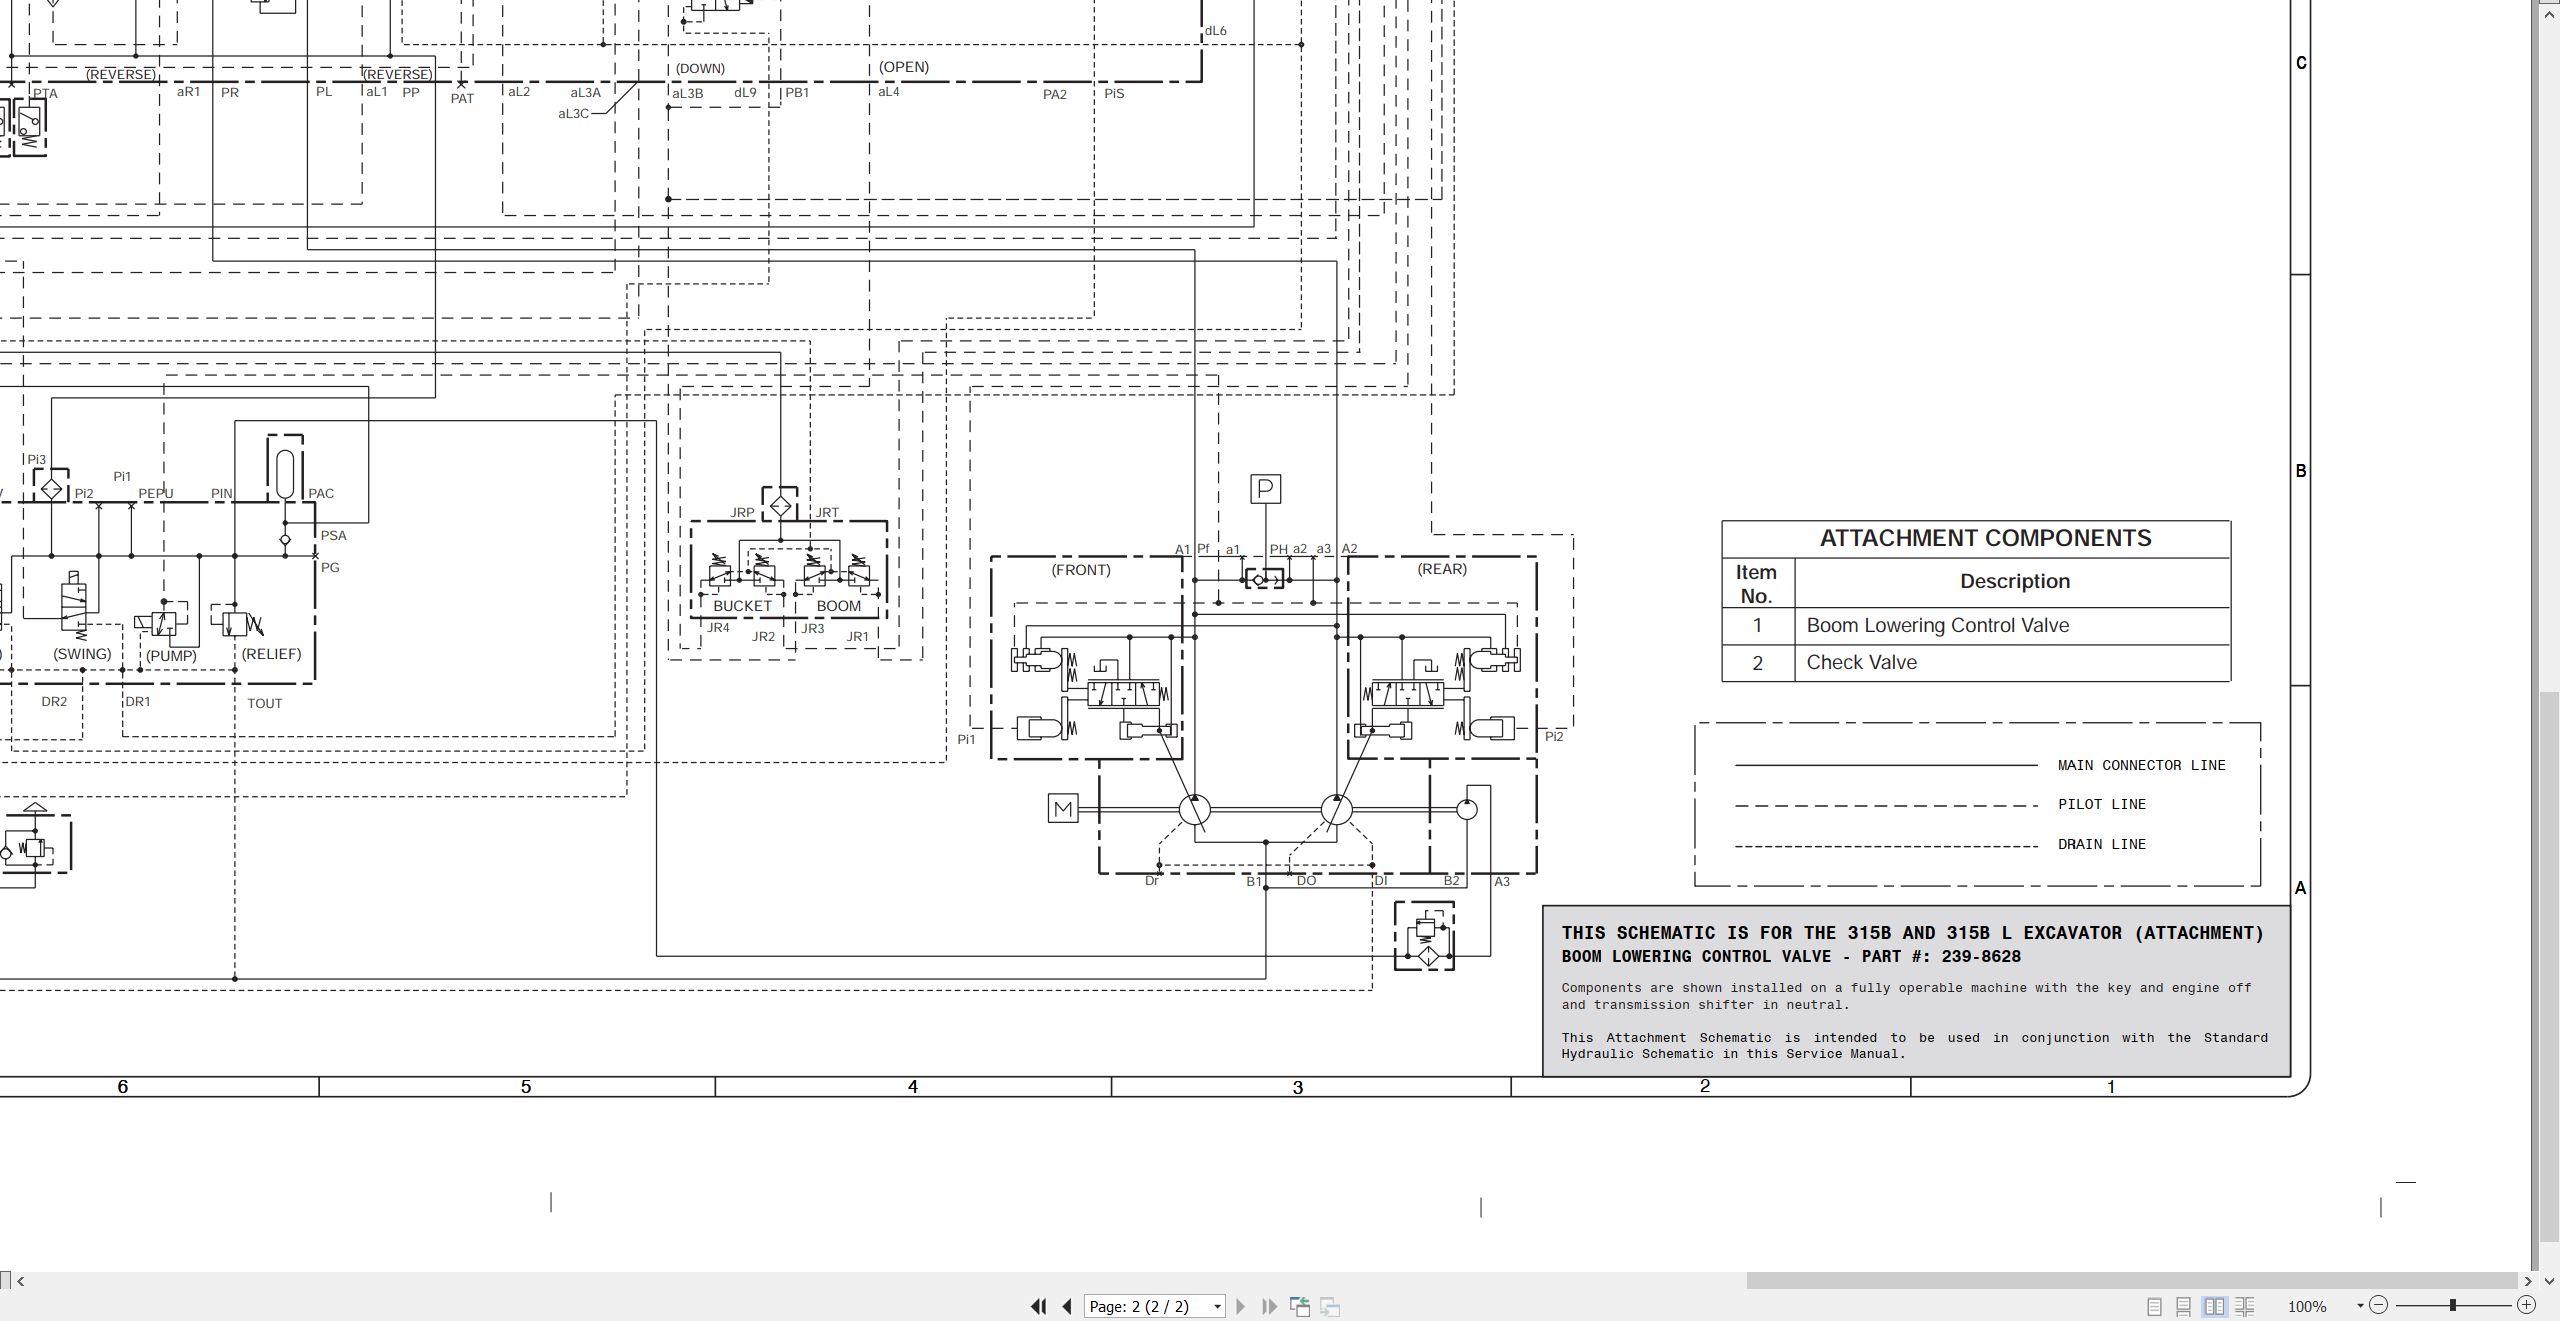Click the (OPEN) label on the schematic
This screenshot has height=1321, width=2560.
pyautogui.click(x=904, y=67)
